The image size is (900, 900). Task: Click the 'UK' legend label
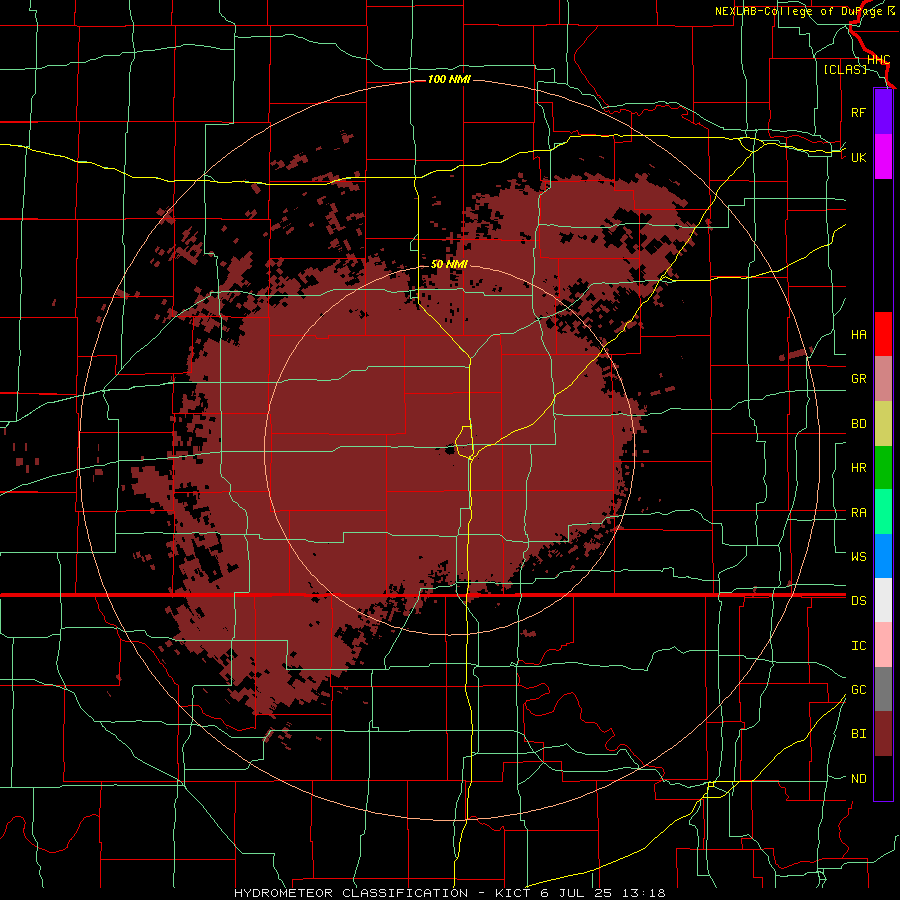tap(858, 157)
